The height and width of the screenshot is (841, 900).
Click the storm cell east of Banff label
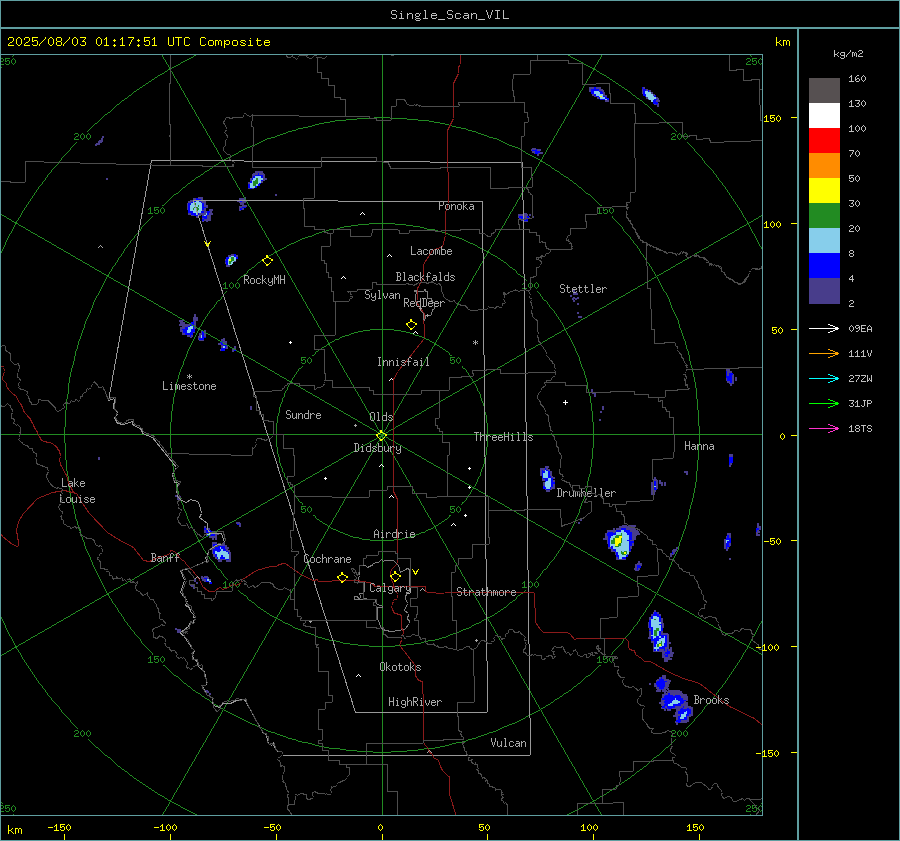coord(220,552)
